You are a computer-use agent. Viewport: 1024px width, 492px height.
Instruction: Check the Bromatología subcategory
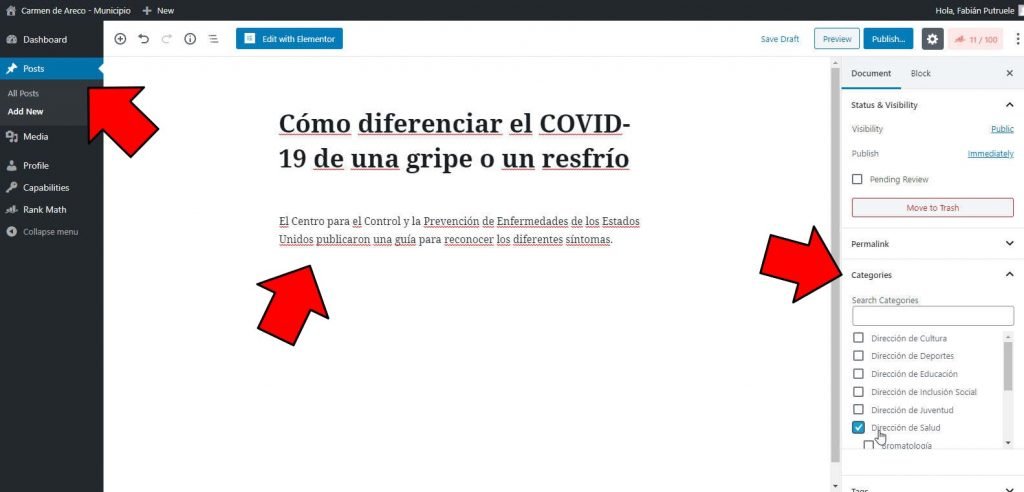coord(869,445)
